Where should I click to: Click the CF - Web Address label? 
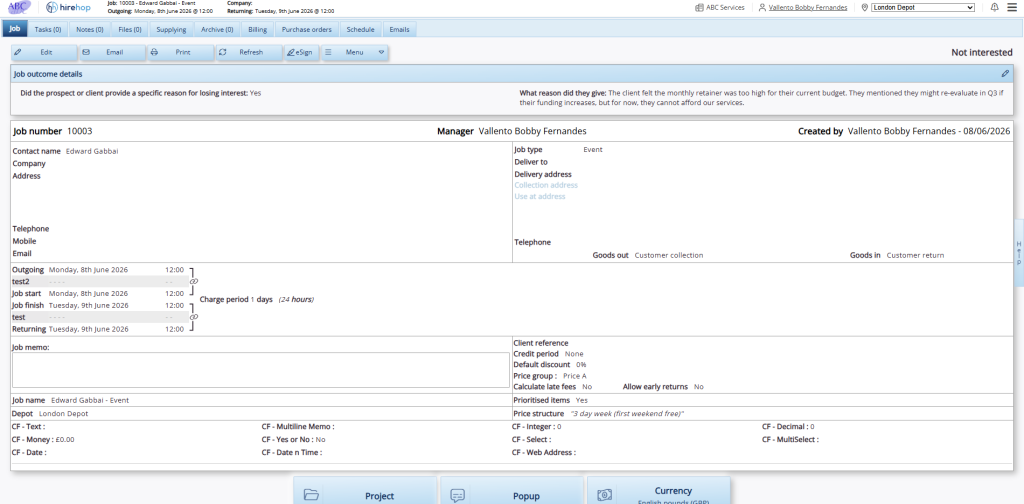tap(544, 452)
